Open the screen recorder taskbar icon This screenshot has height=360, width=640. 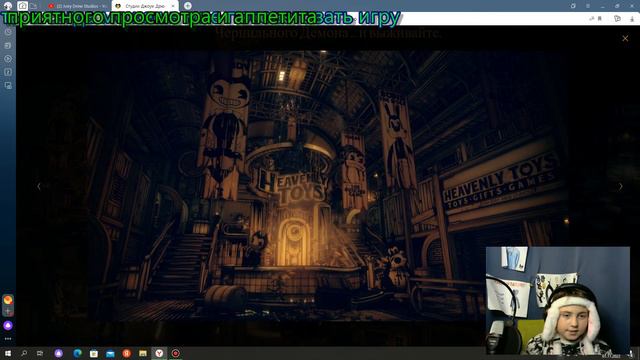(x=176, y=353)
